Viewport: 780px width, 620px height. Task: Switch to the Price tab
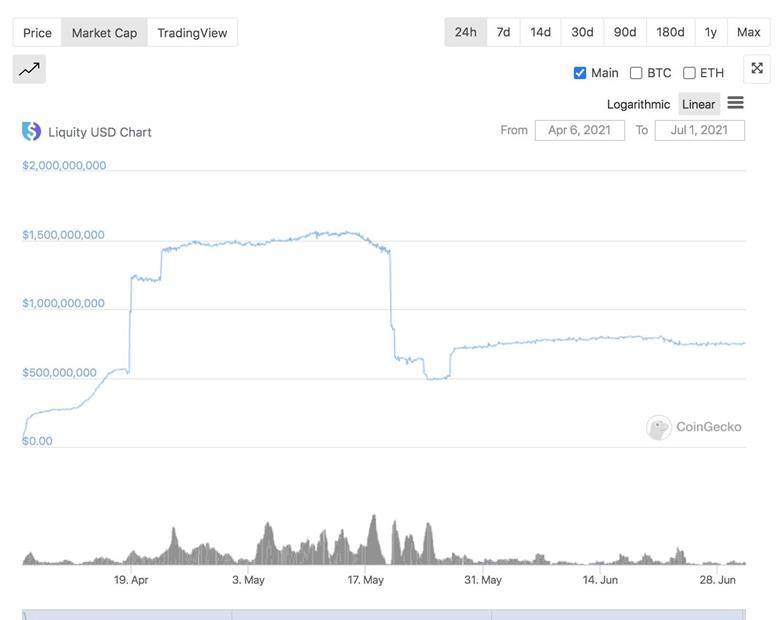click(37, 33)
